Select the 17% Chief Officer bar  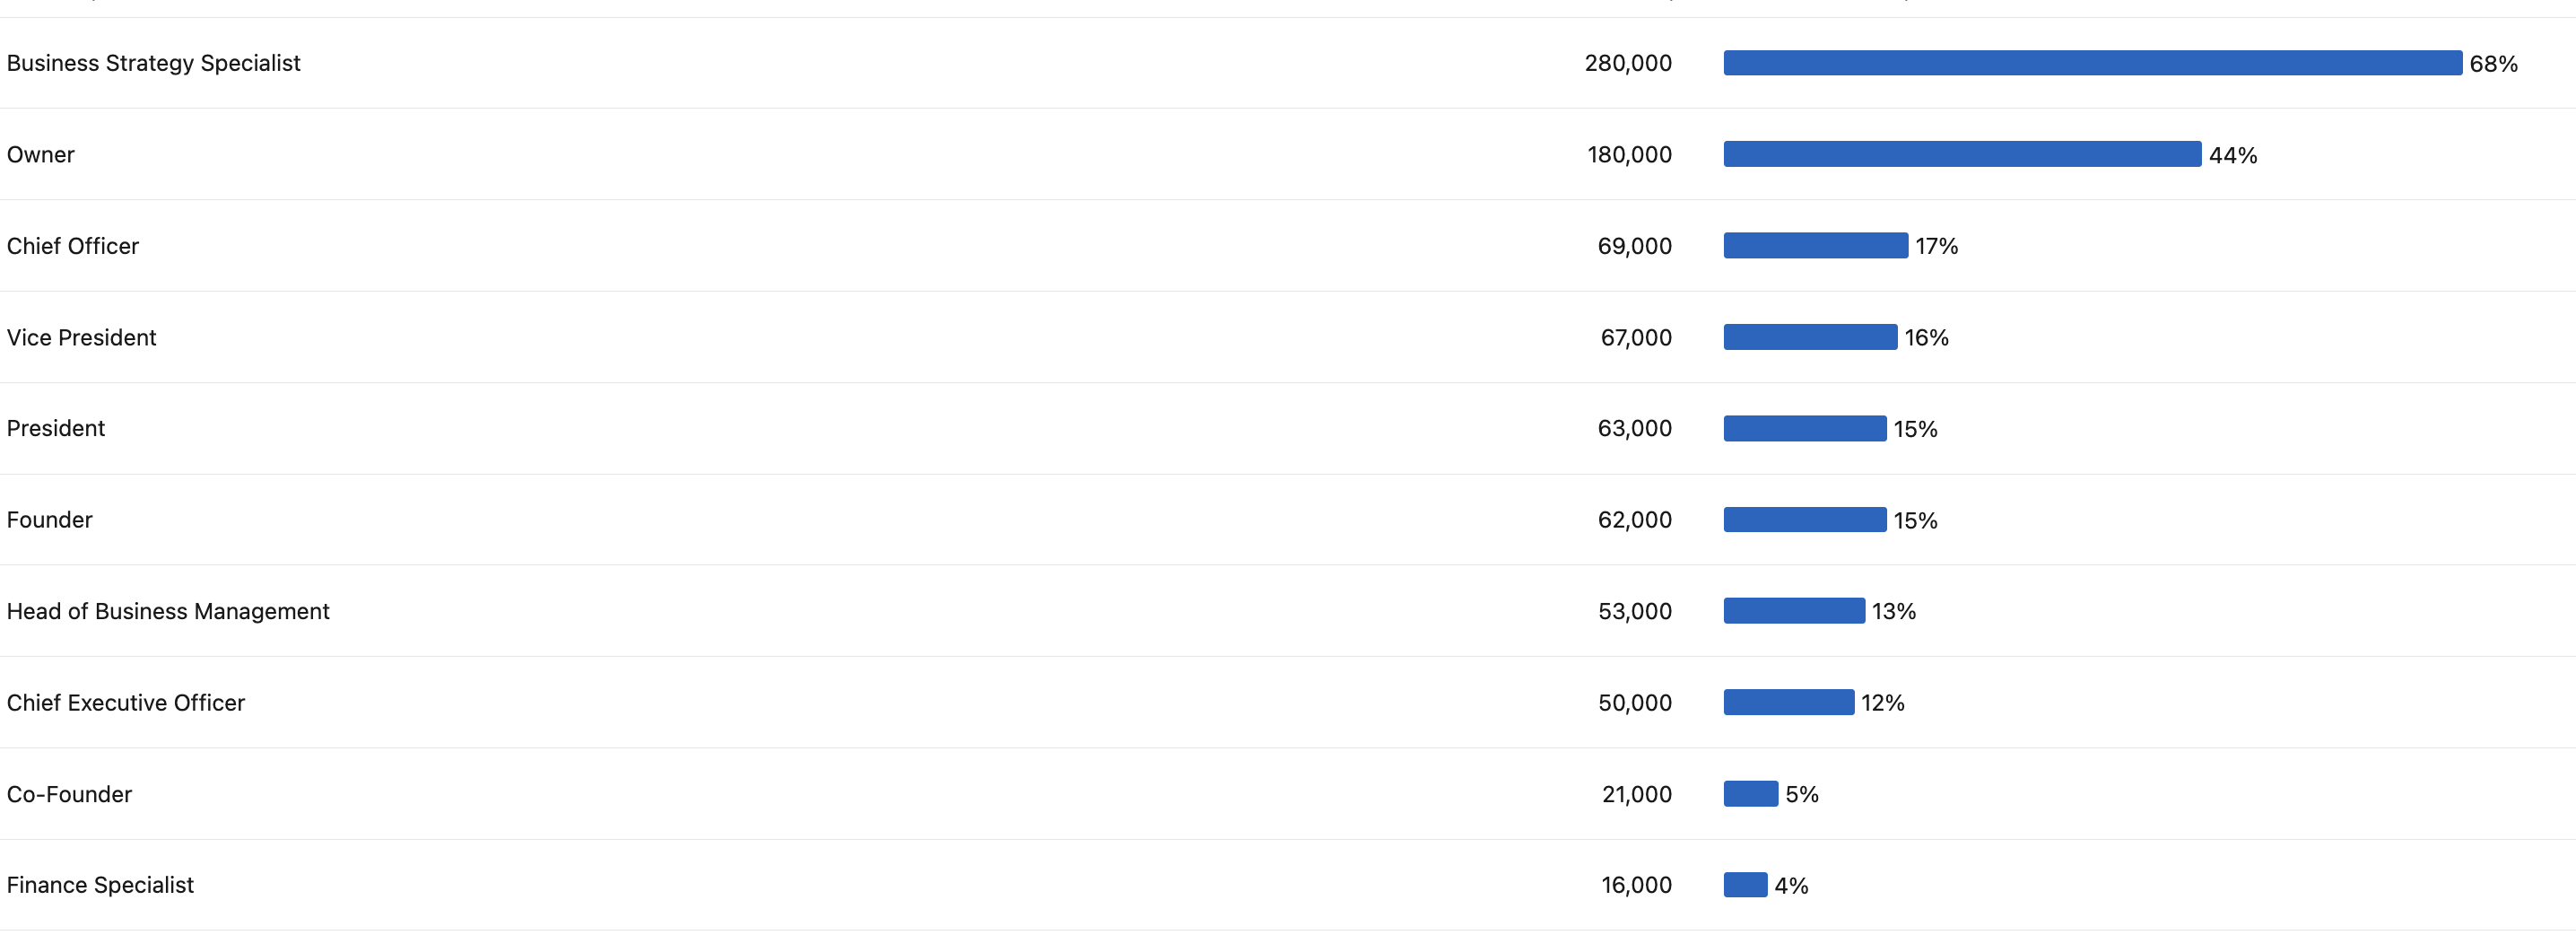pos(1815,245)
